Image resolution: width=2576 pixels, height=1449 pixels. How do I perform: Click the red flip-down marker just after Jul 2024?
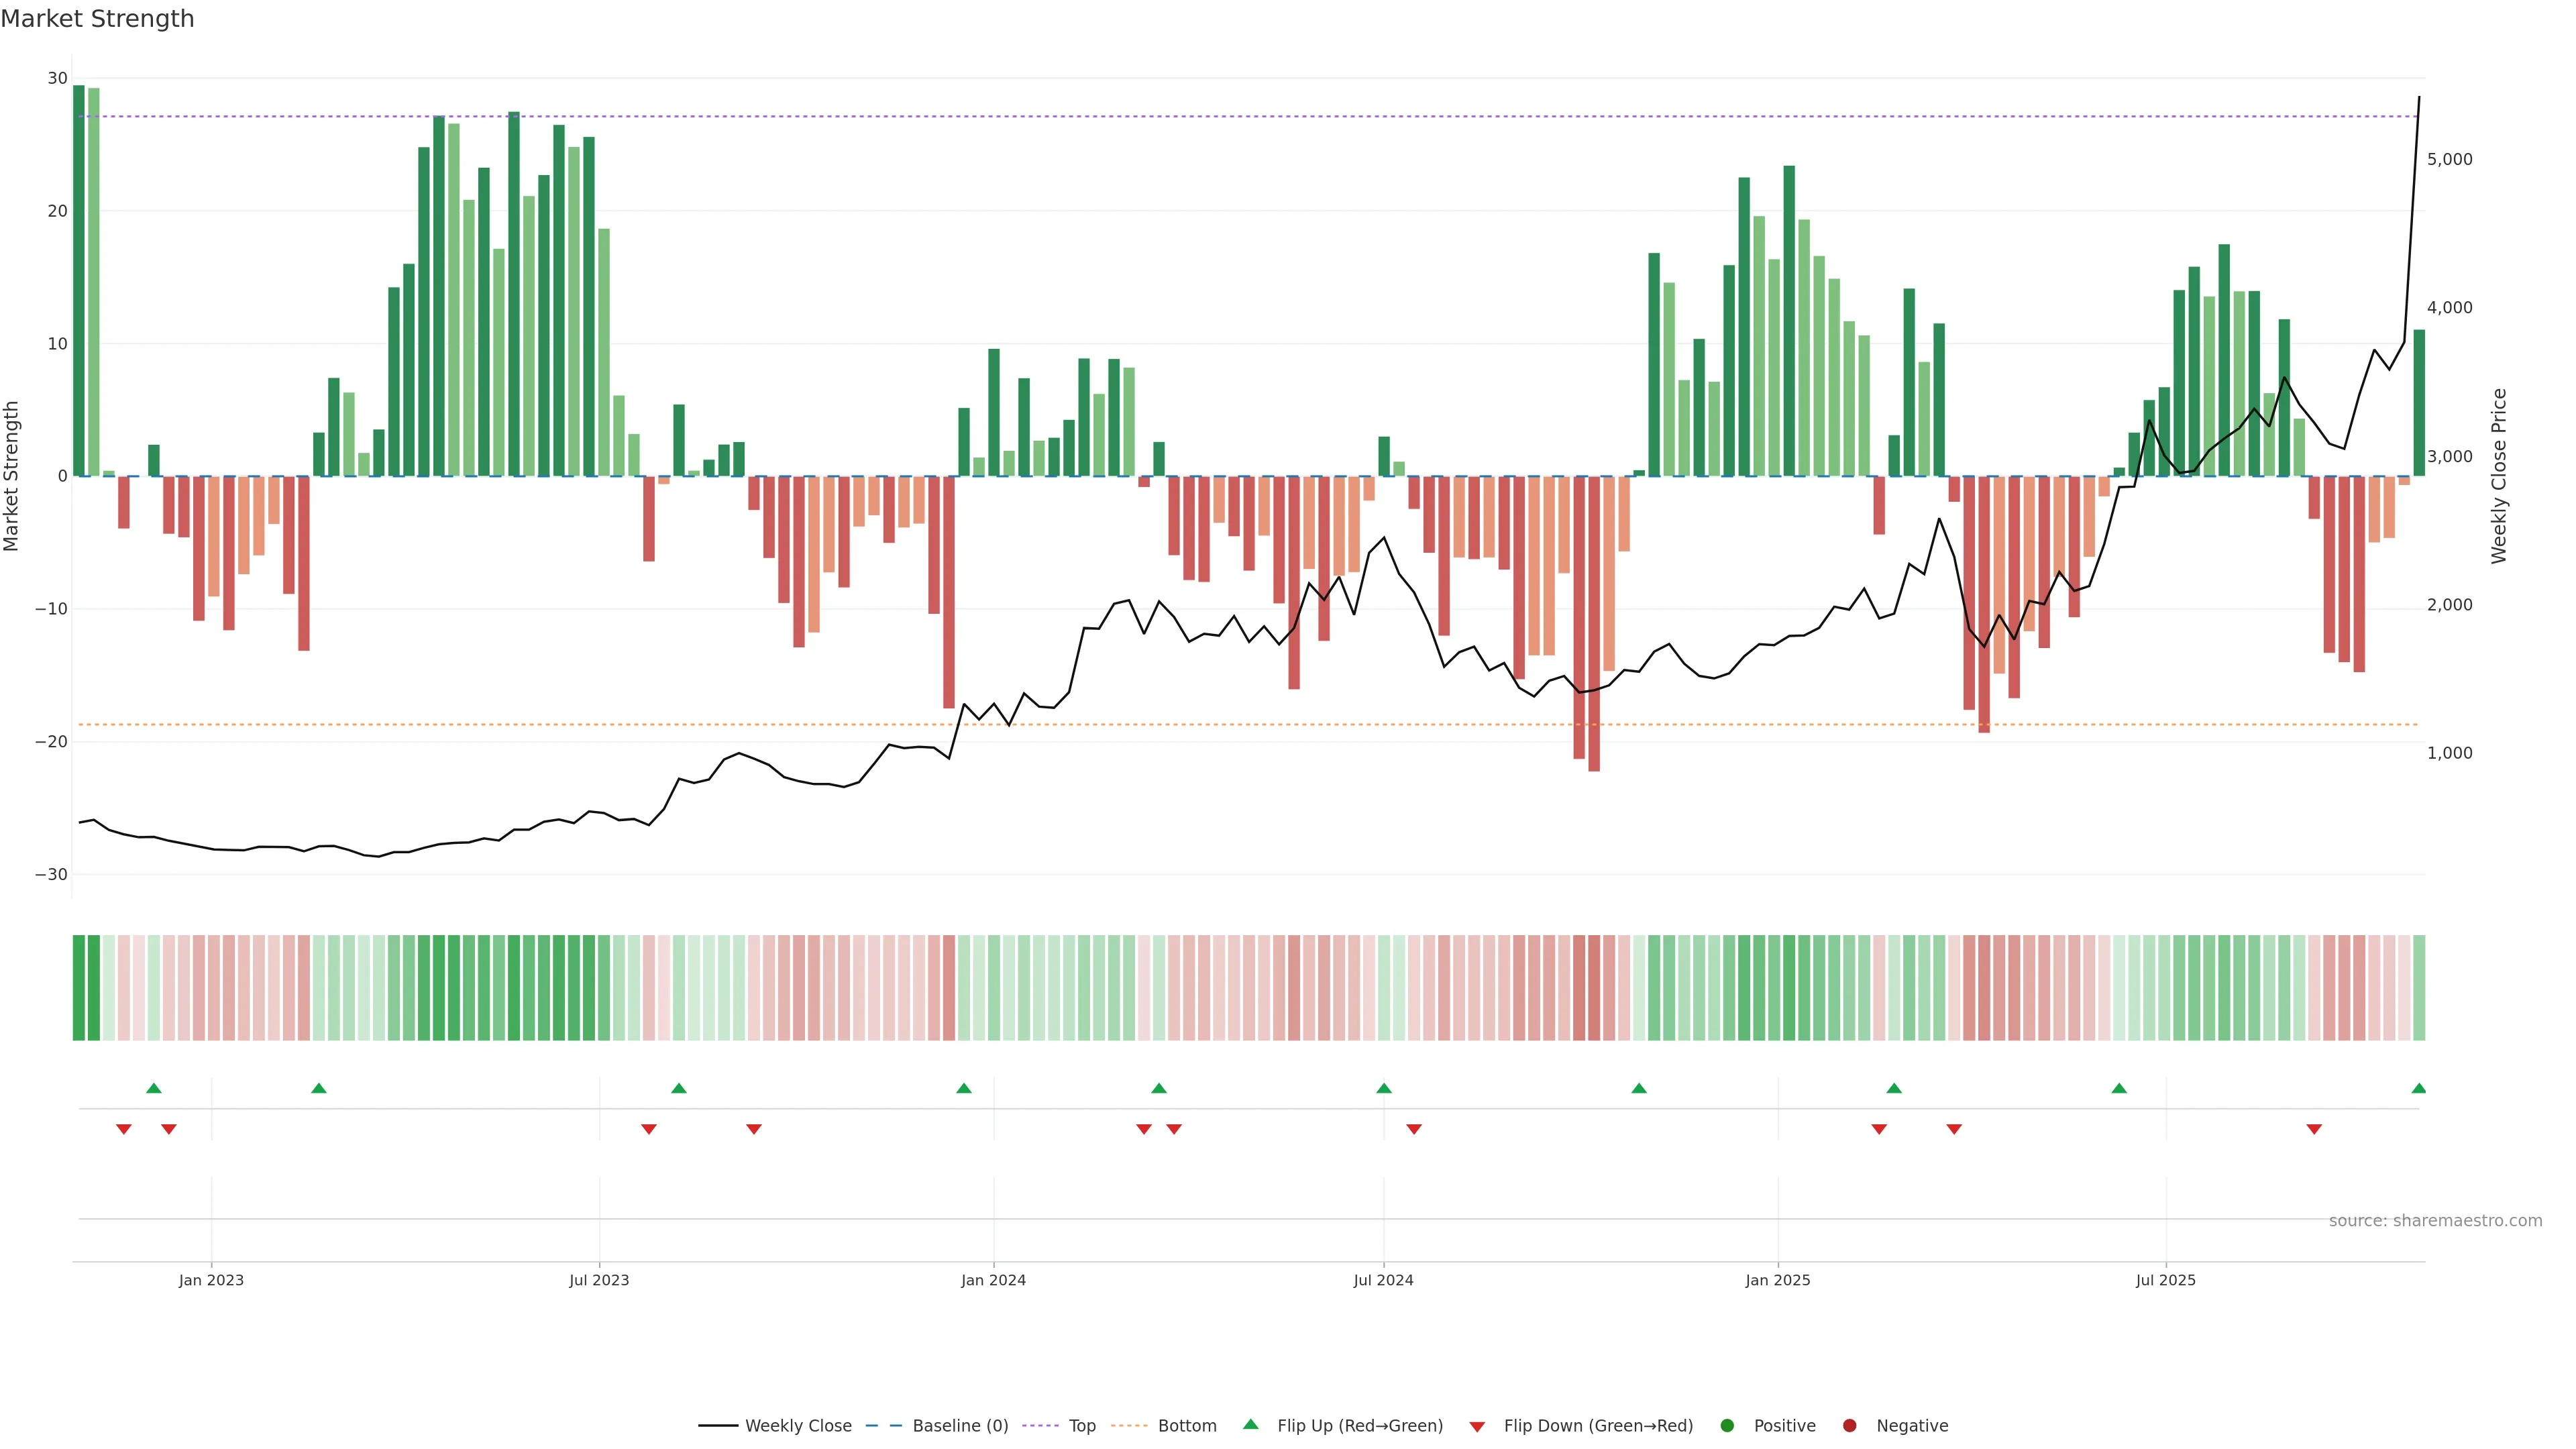tap(1414, 1129)
